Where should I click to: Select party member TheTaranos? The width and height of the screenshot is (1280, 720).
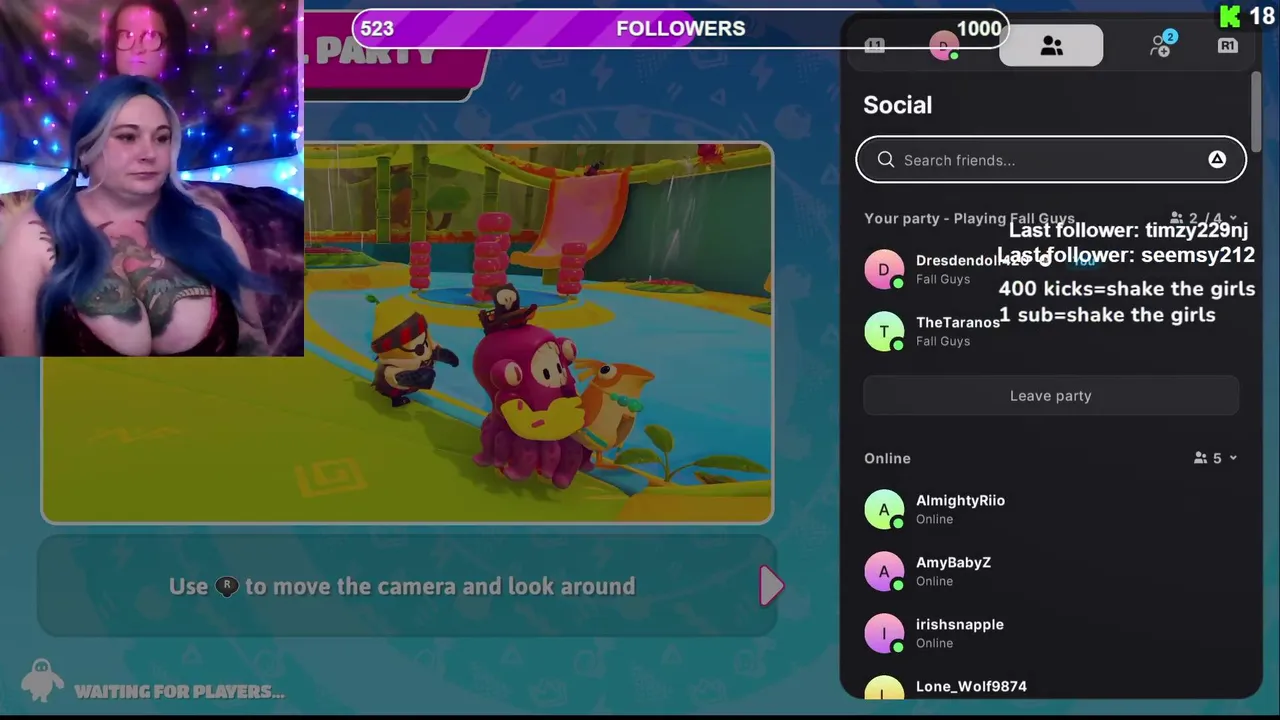1051,331
